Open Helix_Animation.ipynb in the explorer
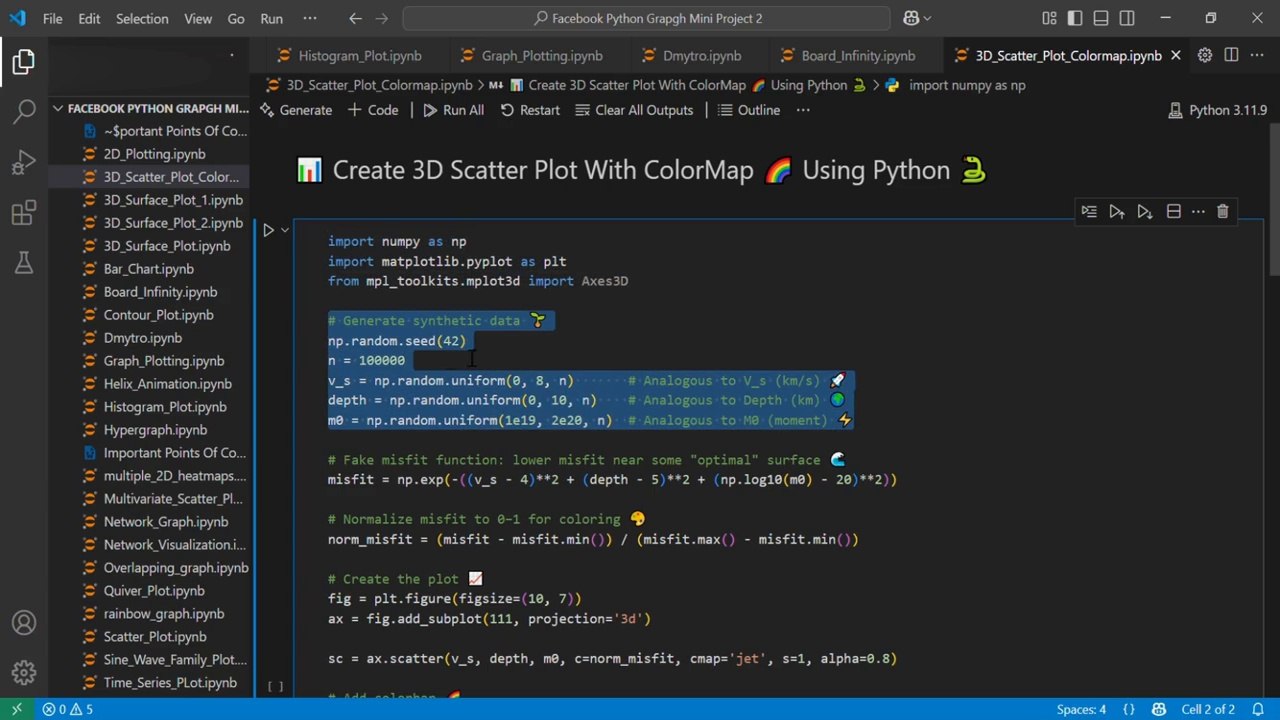Screen dimensions: 1280x720 point(167,384)
